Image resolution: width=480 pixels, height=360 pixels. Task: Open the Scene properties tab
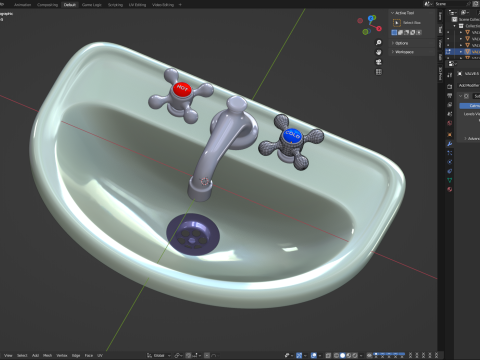point(450,114)
